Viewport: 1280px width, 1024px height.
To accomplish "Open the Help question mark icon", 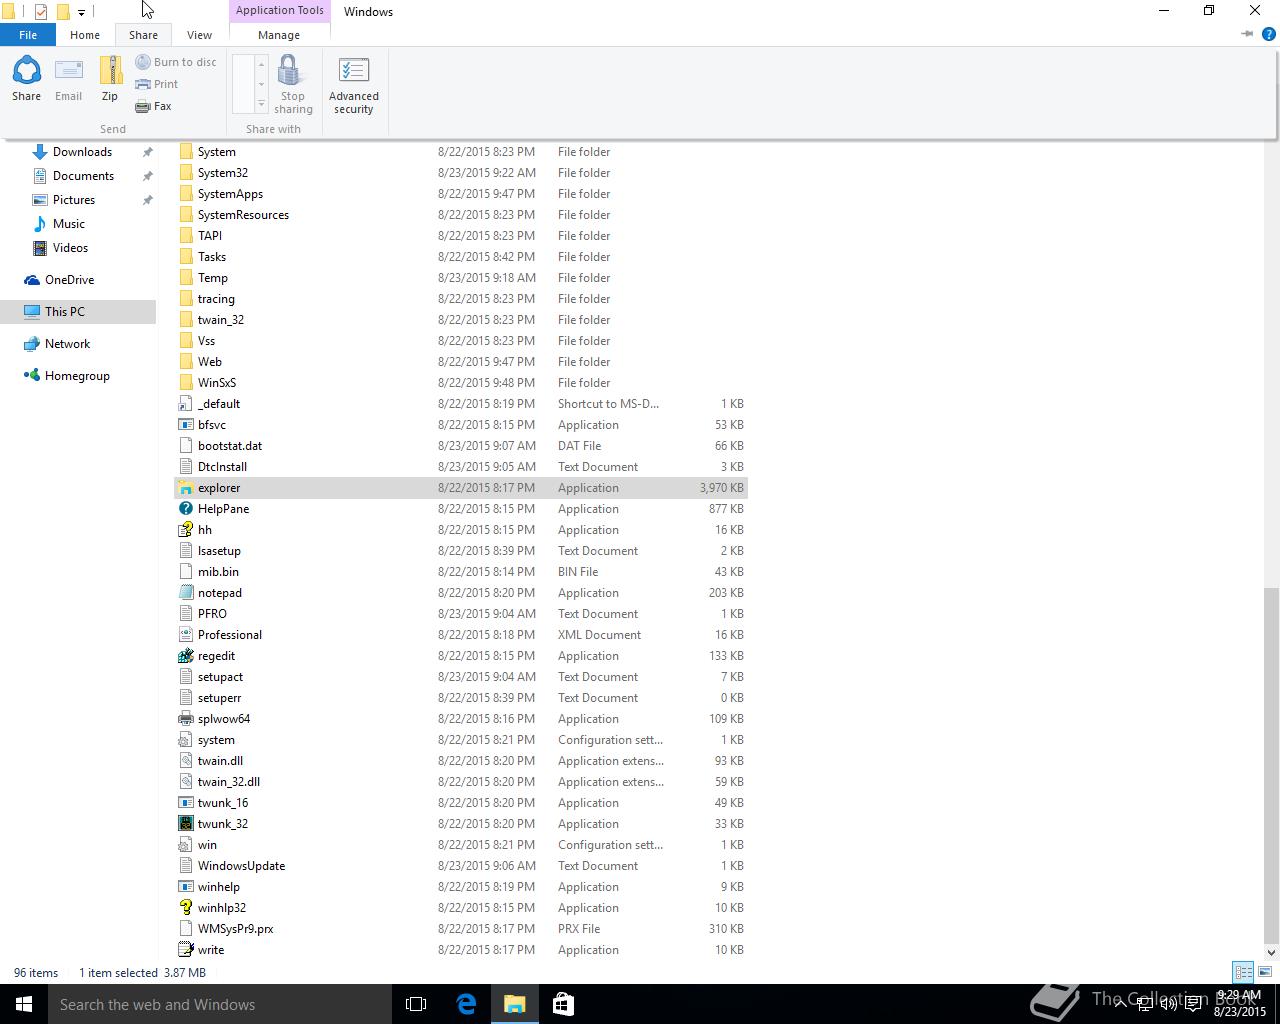I will pos(1268,34).
